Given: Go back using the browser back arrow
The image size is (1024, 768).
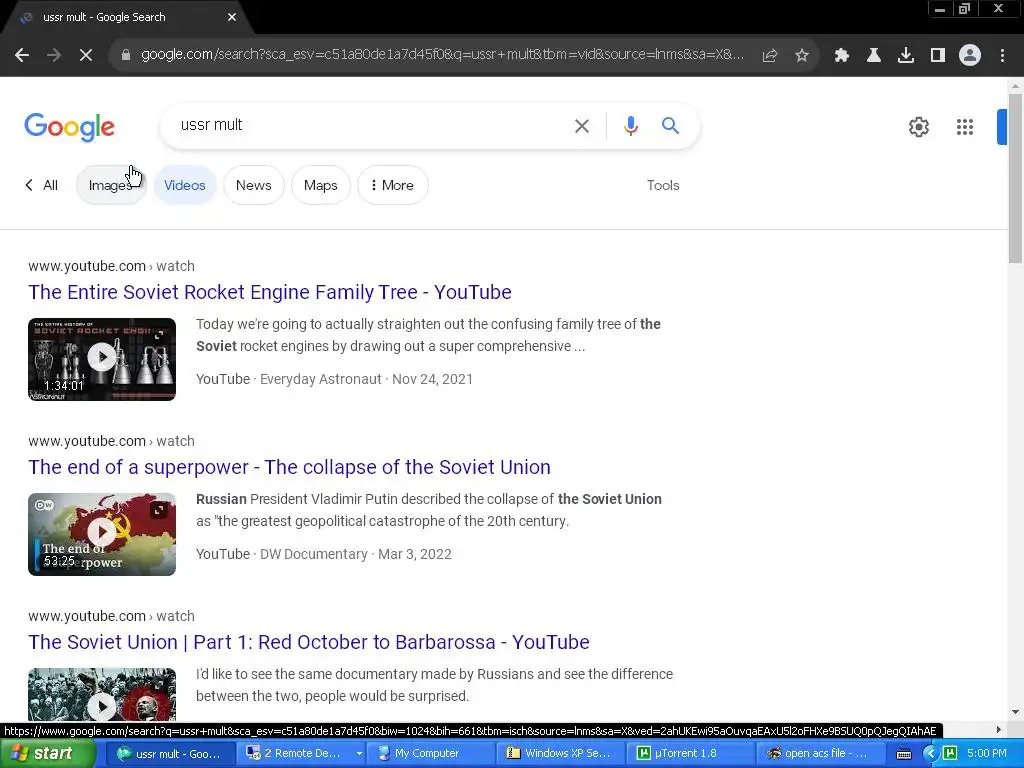Looking at the screenshot, I should pyautogui.click(x=22, y=56).
